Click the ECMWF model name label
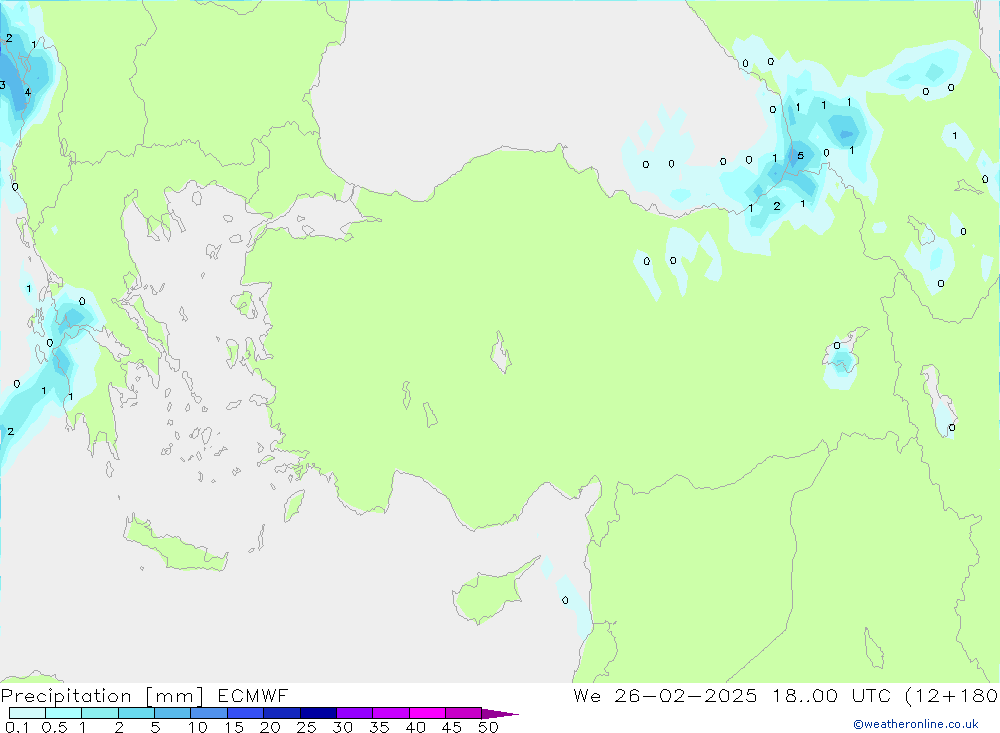 coord(253,696)
